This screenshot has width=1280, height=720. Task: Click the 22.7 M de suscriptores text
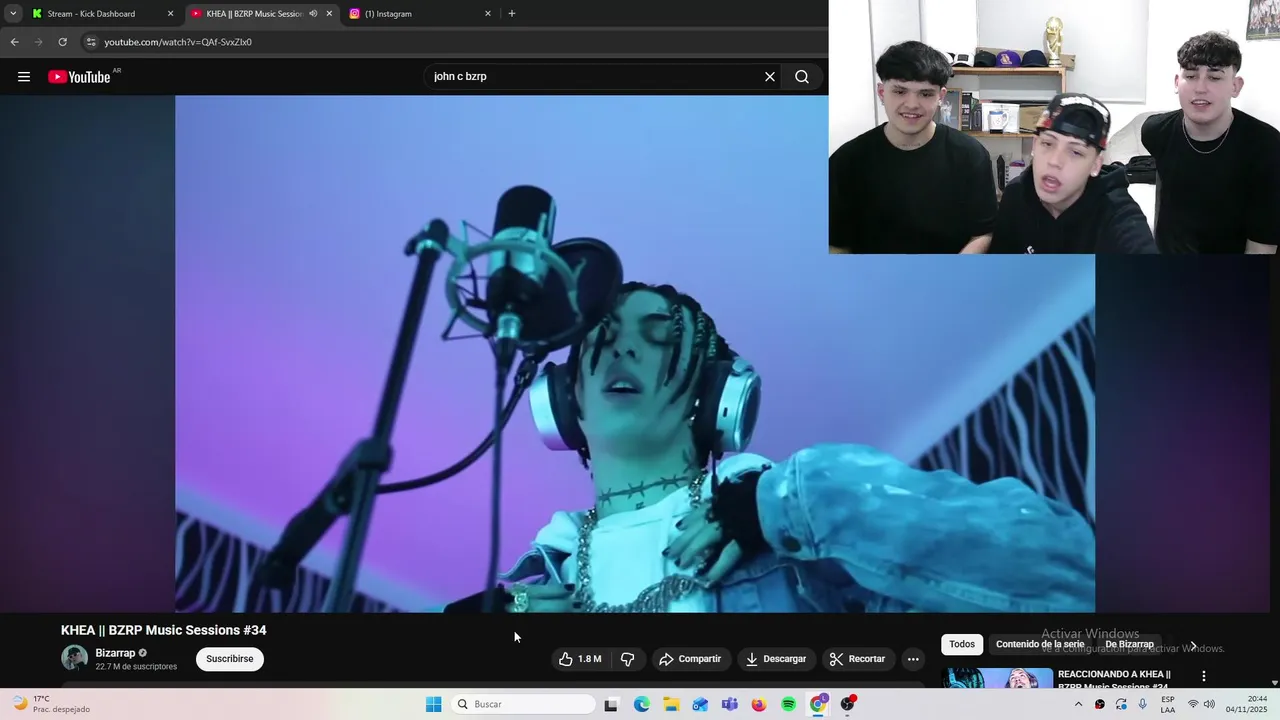click(136, 667)
